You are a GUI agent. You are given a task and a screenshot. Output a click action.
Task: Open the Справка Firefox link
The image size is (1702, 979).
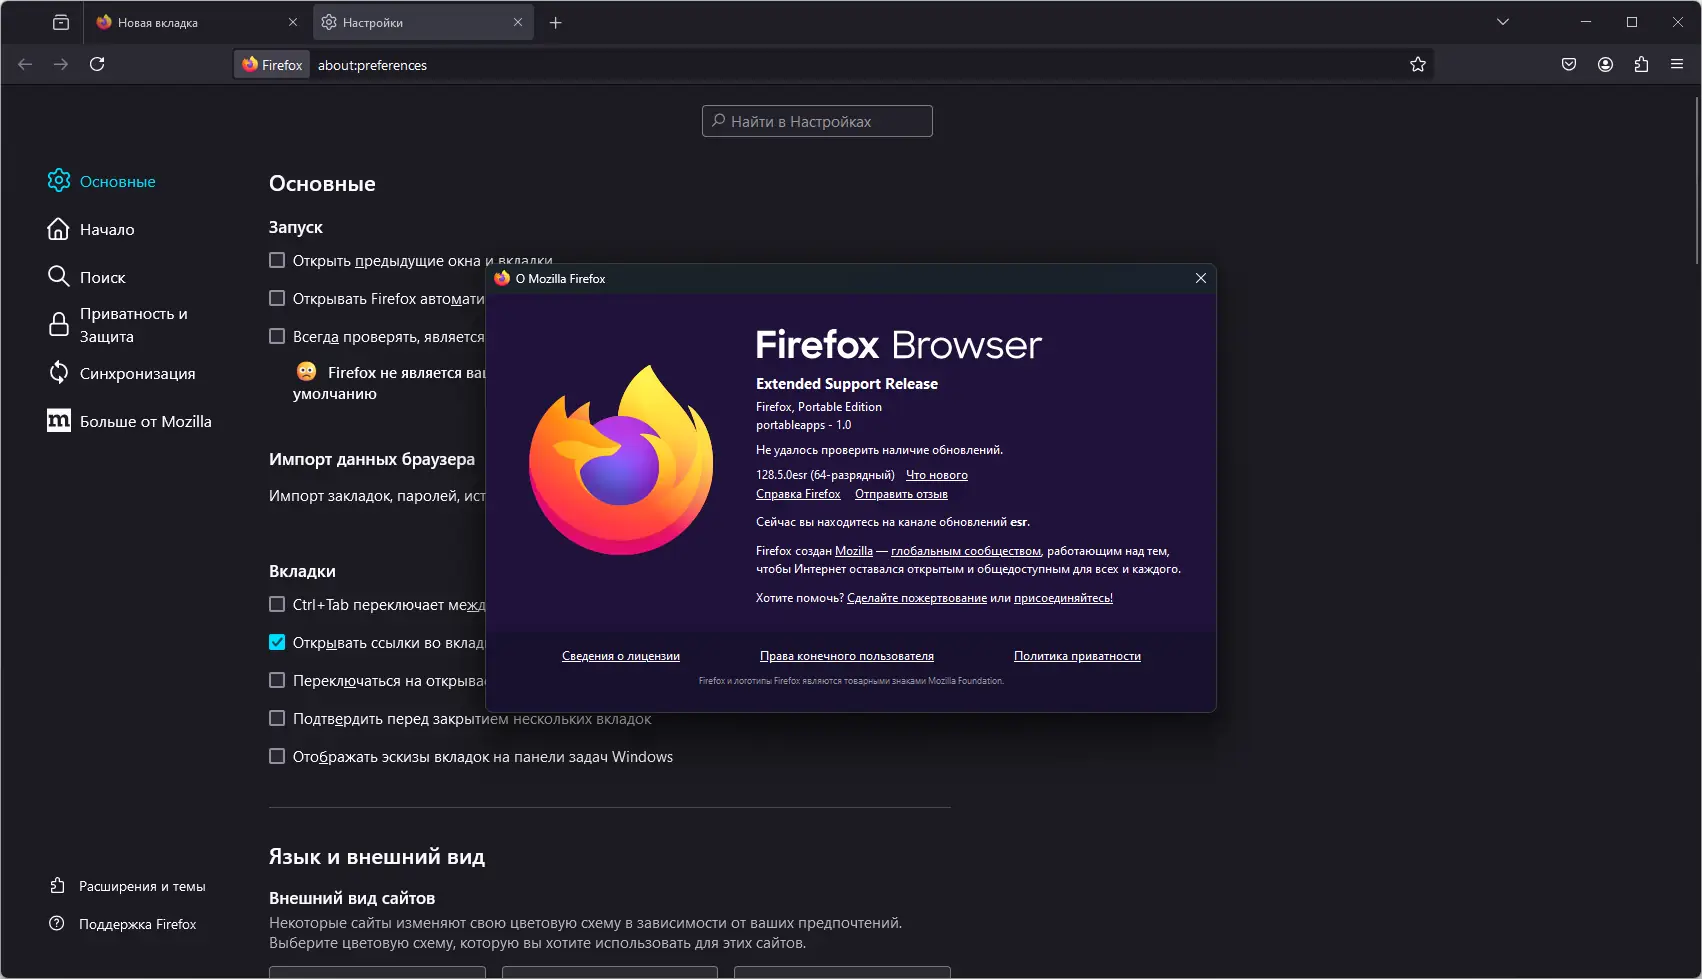(798, 494)
